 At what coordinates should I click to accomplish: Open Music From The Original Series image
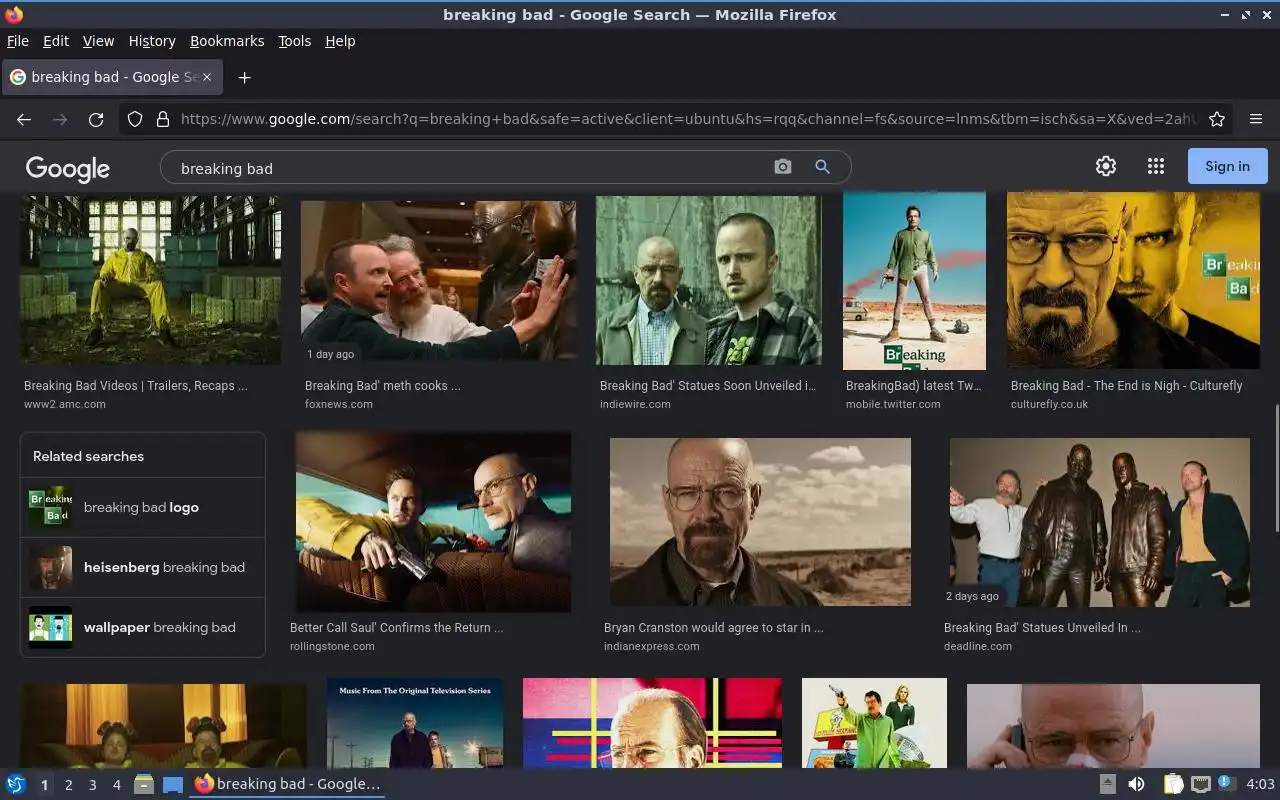click(x=415, y=723)
